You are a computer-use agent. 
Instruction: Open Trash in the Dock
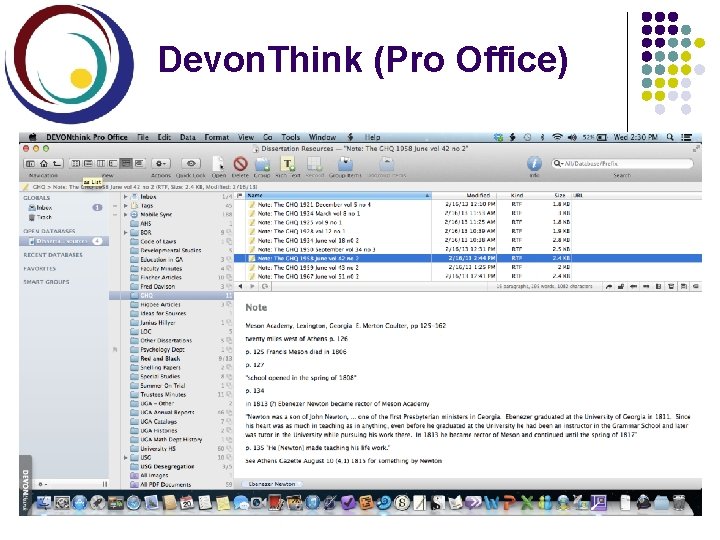tap(679, 502)
